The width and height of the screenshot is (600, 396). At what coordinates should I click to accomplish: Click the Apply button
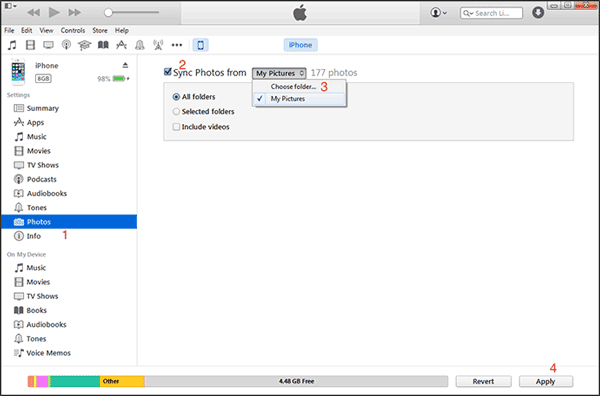pos(545,381)
